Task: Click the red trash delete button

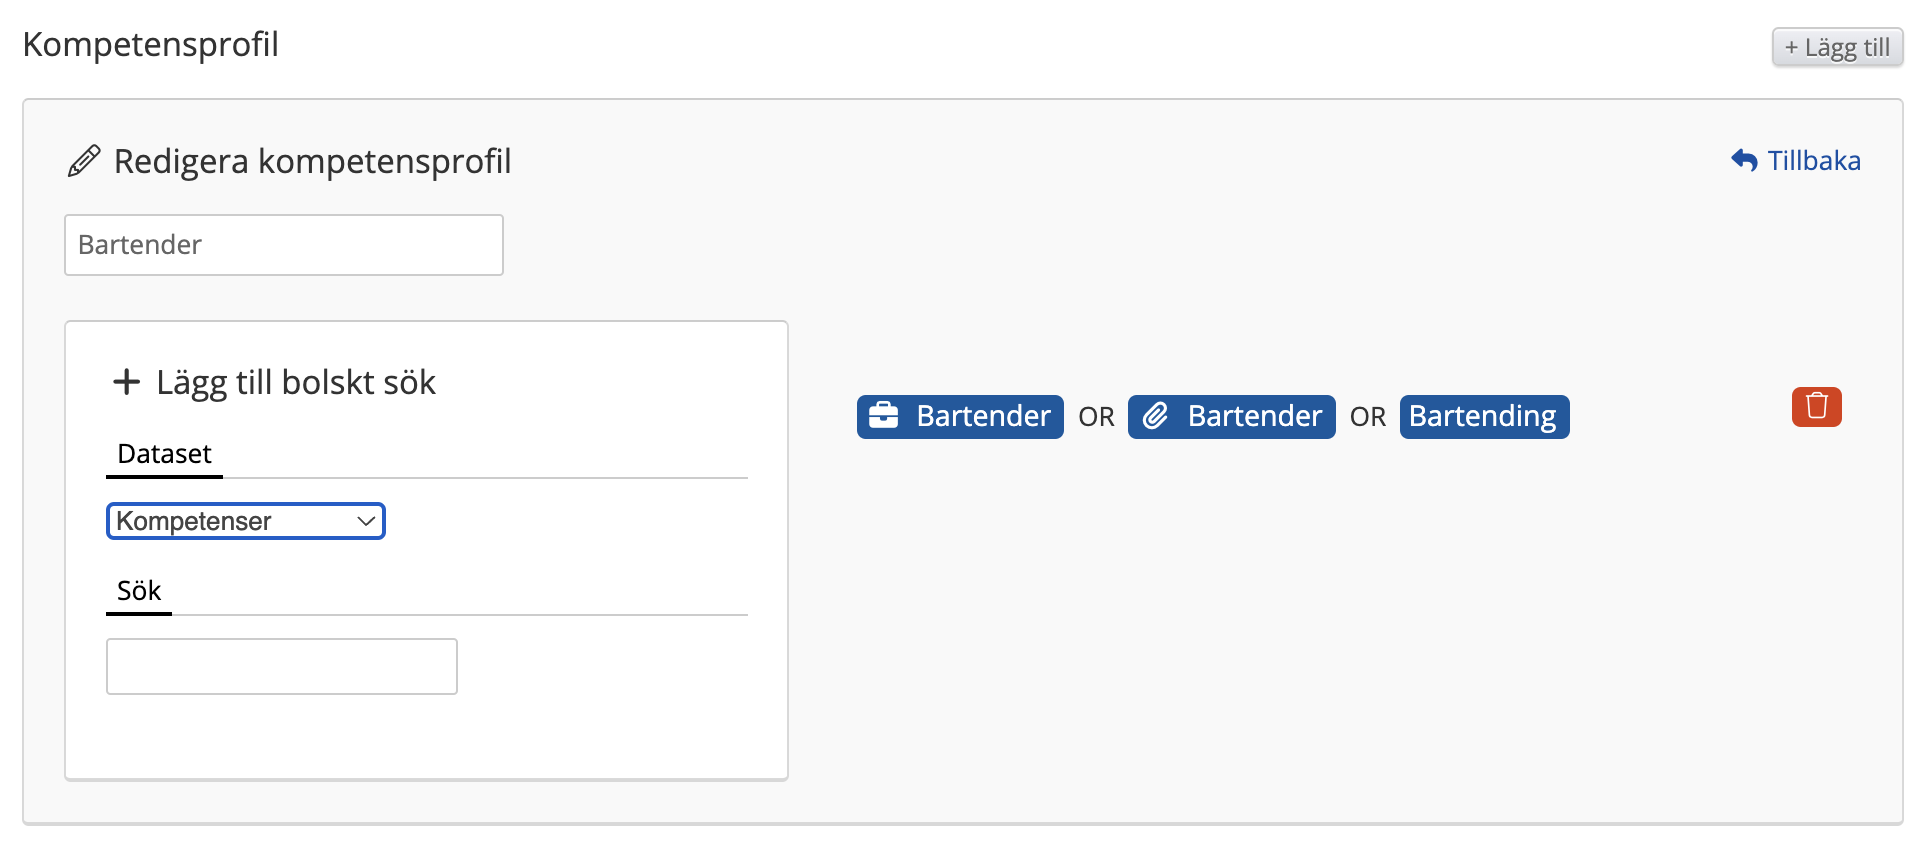Action: click(1816, 407)
